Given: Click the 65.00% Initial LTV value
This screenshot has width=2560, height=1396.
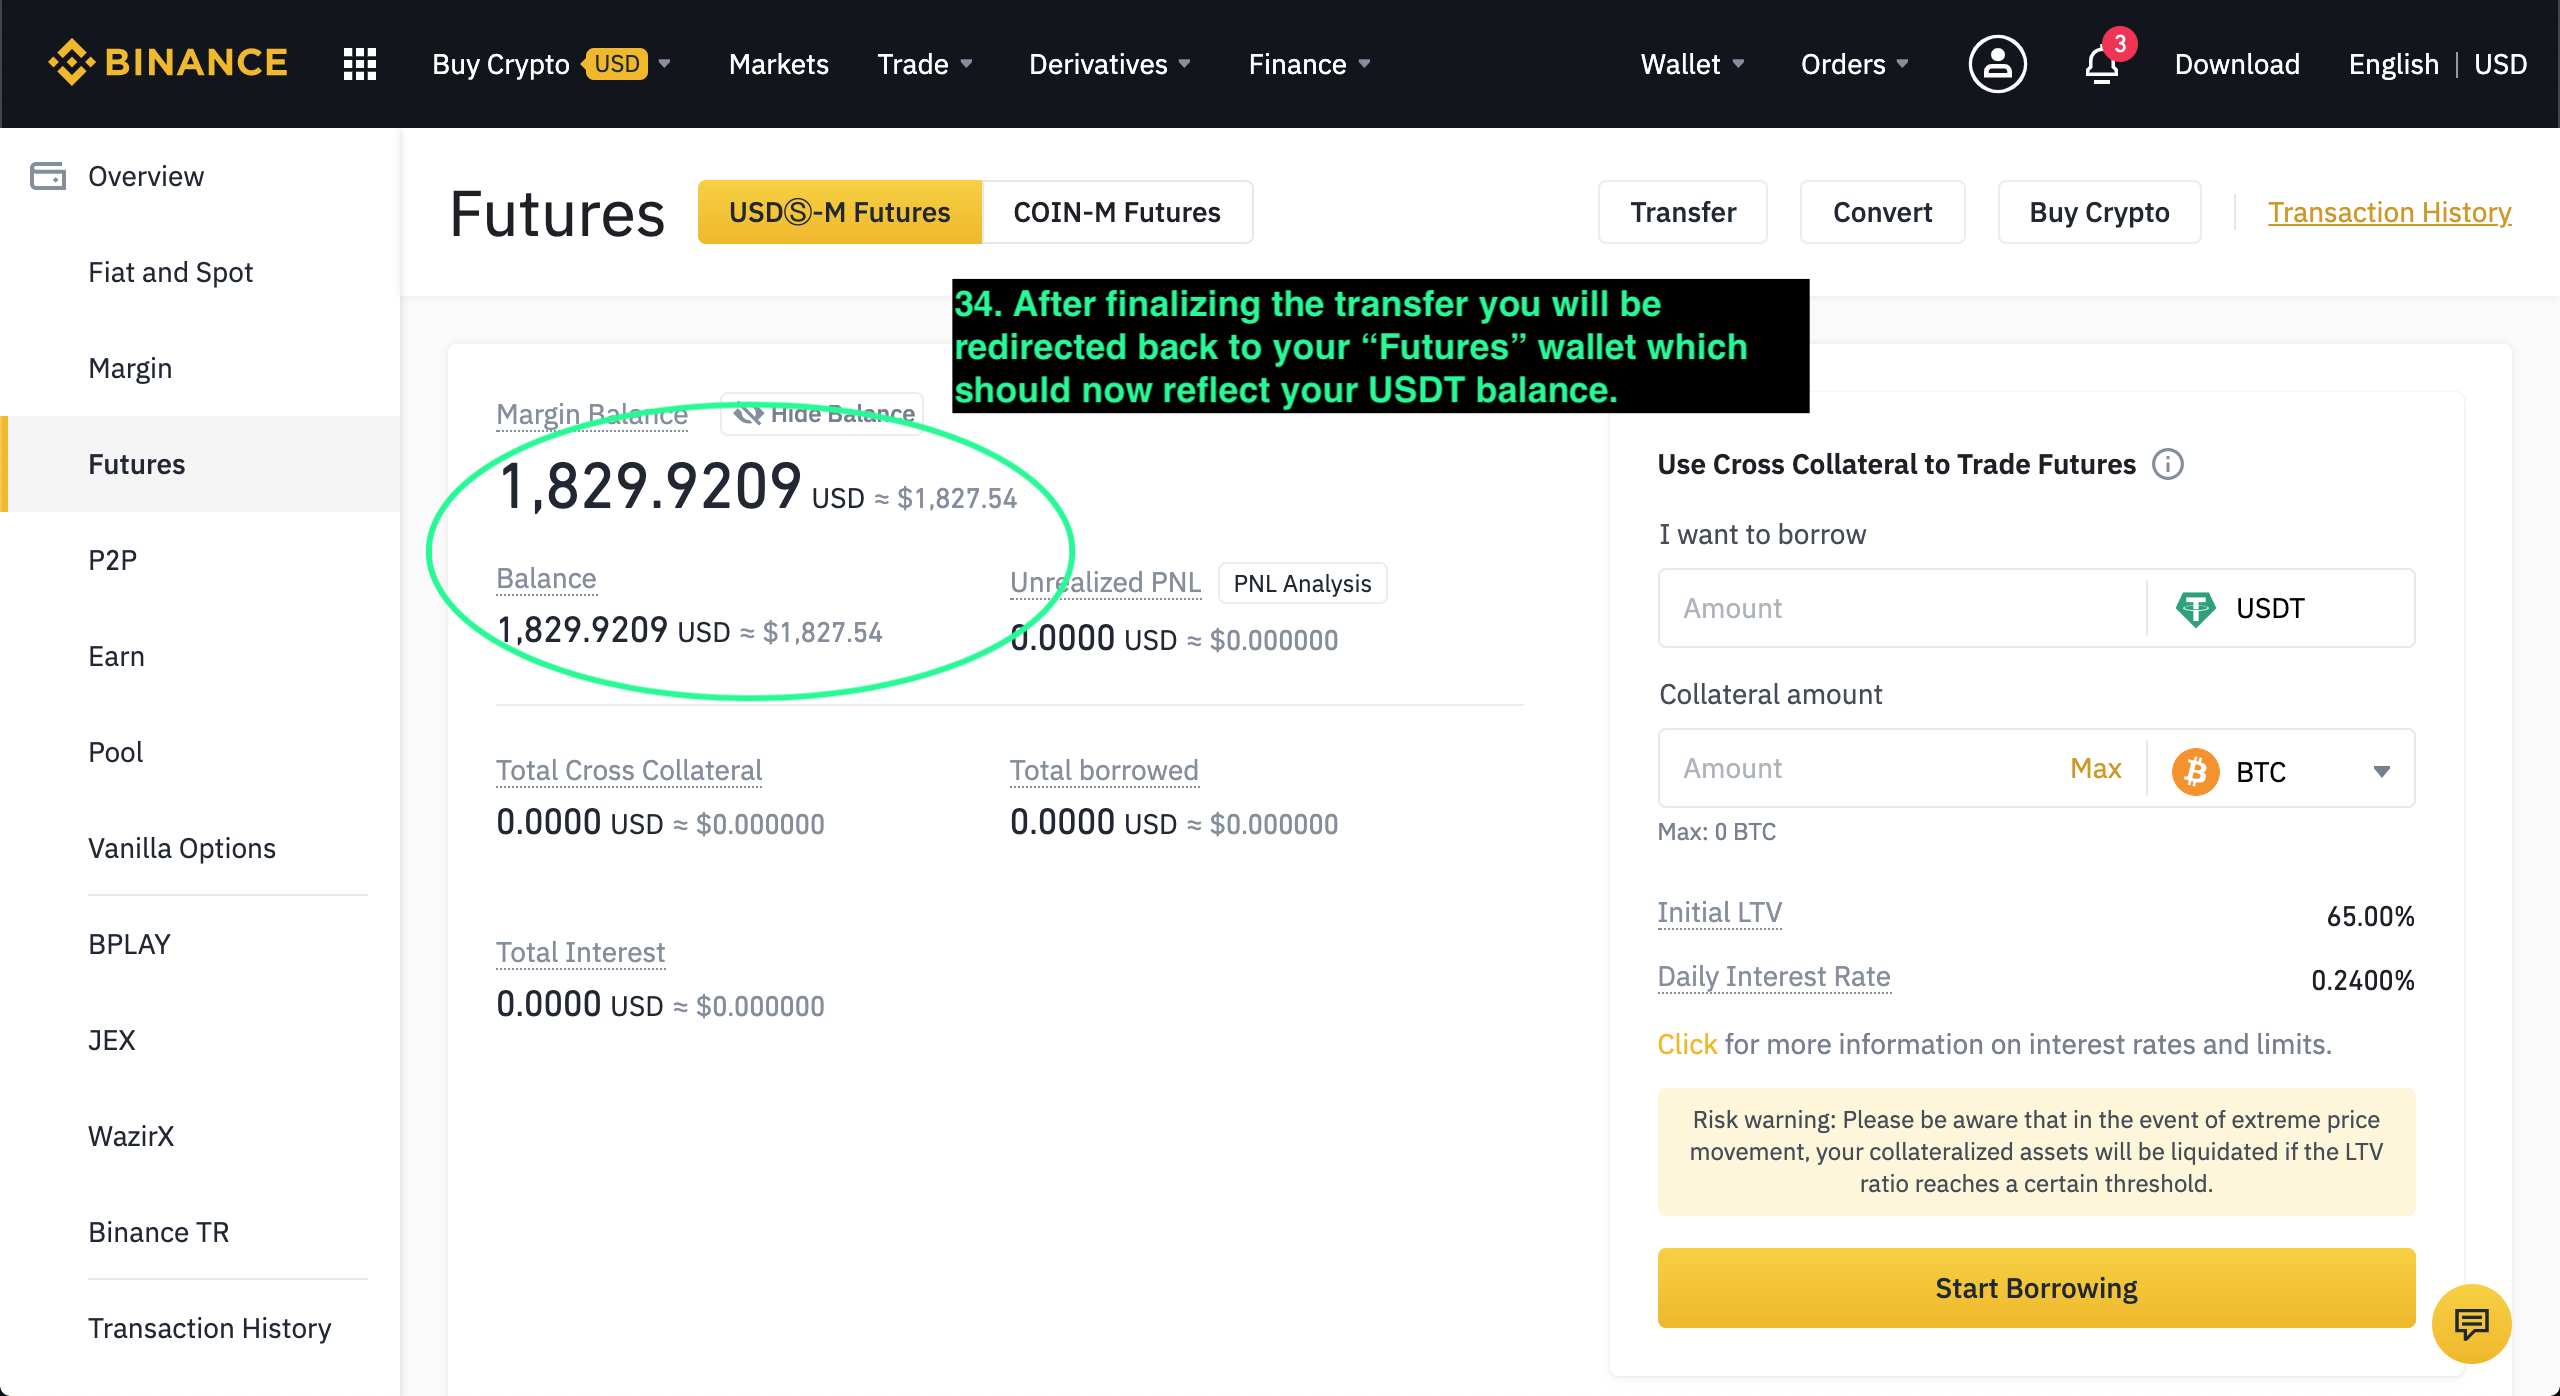Looking at the screenshot, I should pyautogui.click(x=2370, y=916).
